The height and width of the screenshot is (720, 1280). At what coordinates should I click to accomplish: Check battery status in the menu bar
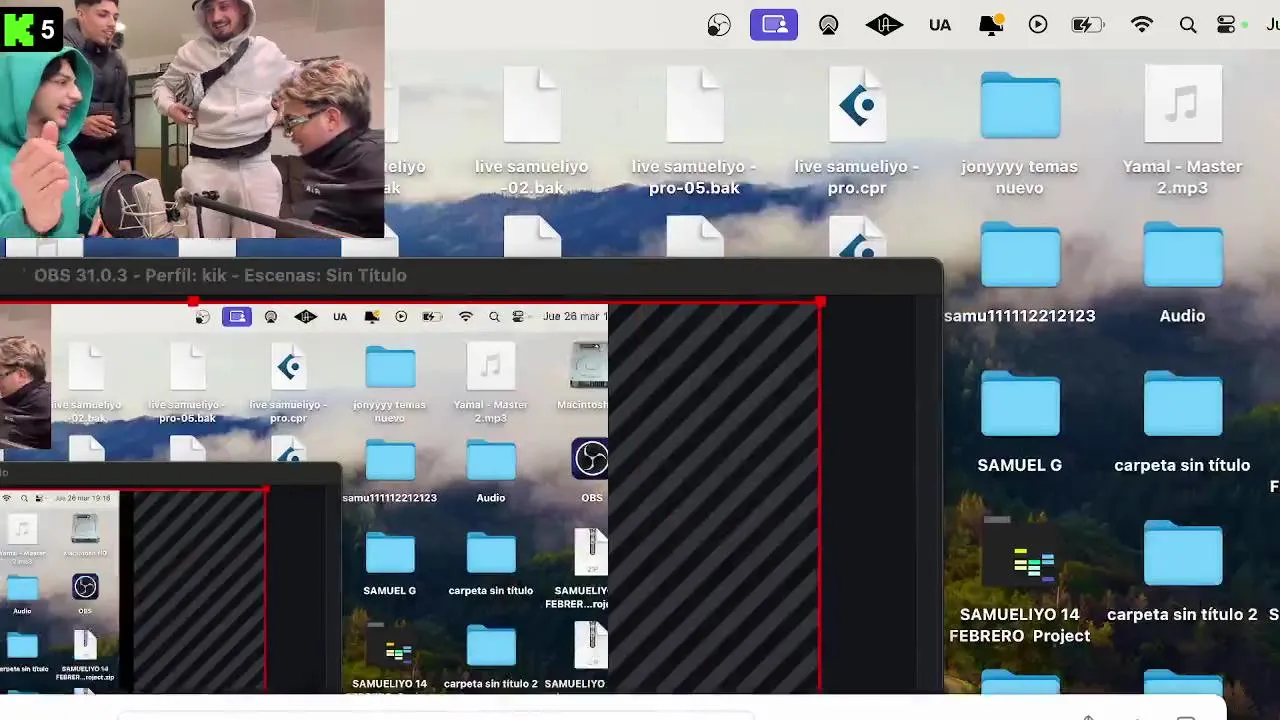tap(1088, 25)
